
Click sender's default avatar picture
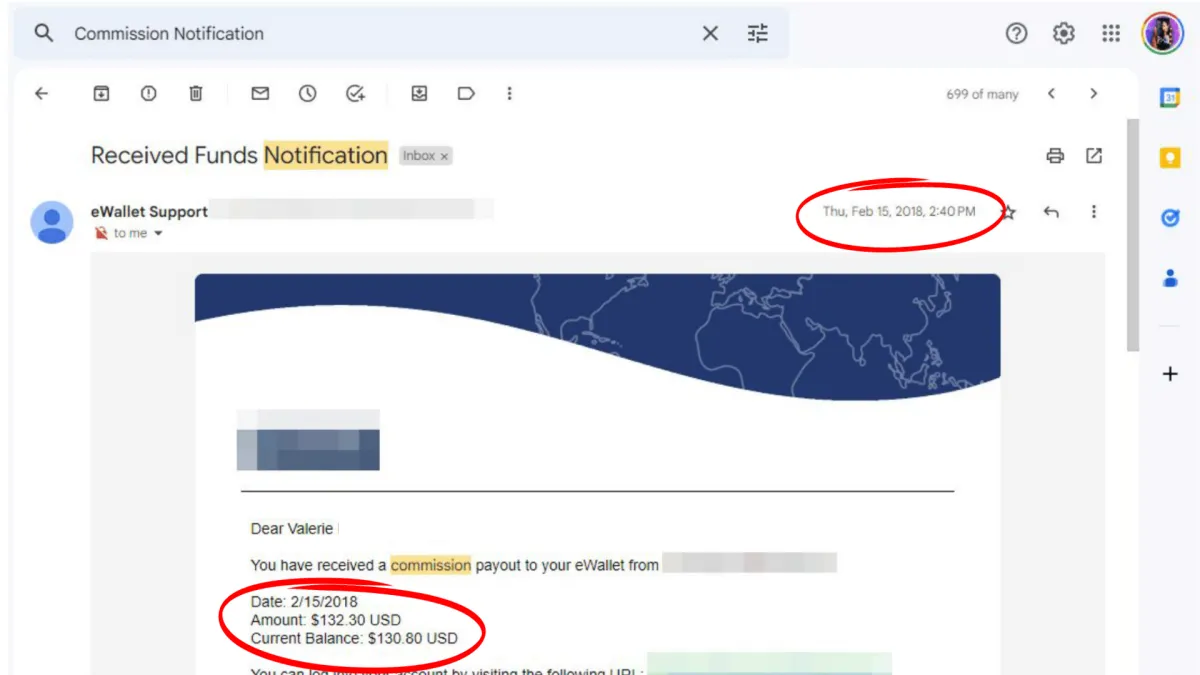pyautogui.click(x=52, y=222)
